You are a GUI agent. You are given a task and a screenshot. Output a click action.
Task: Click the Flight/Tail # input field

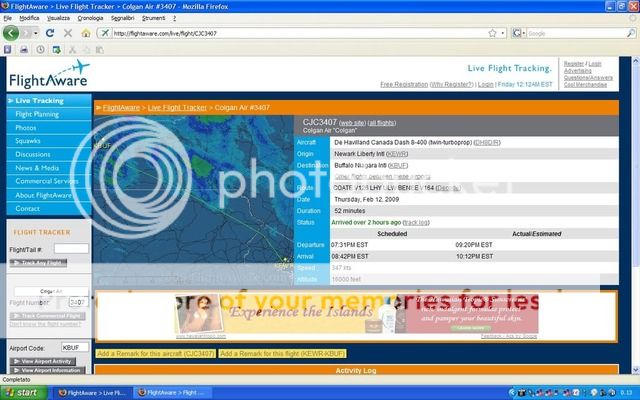click(70, 249)
